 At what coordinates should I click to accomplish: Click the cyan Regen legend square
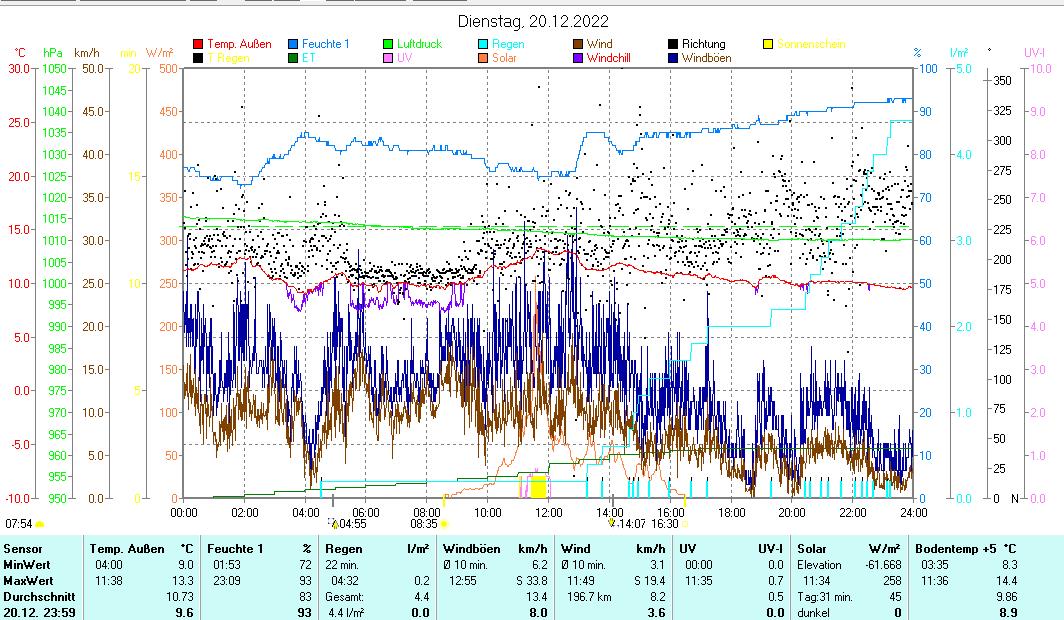pos(483,44)
